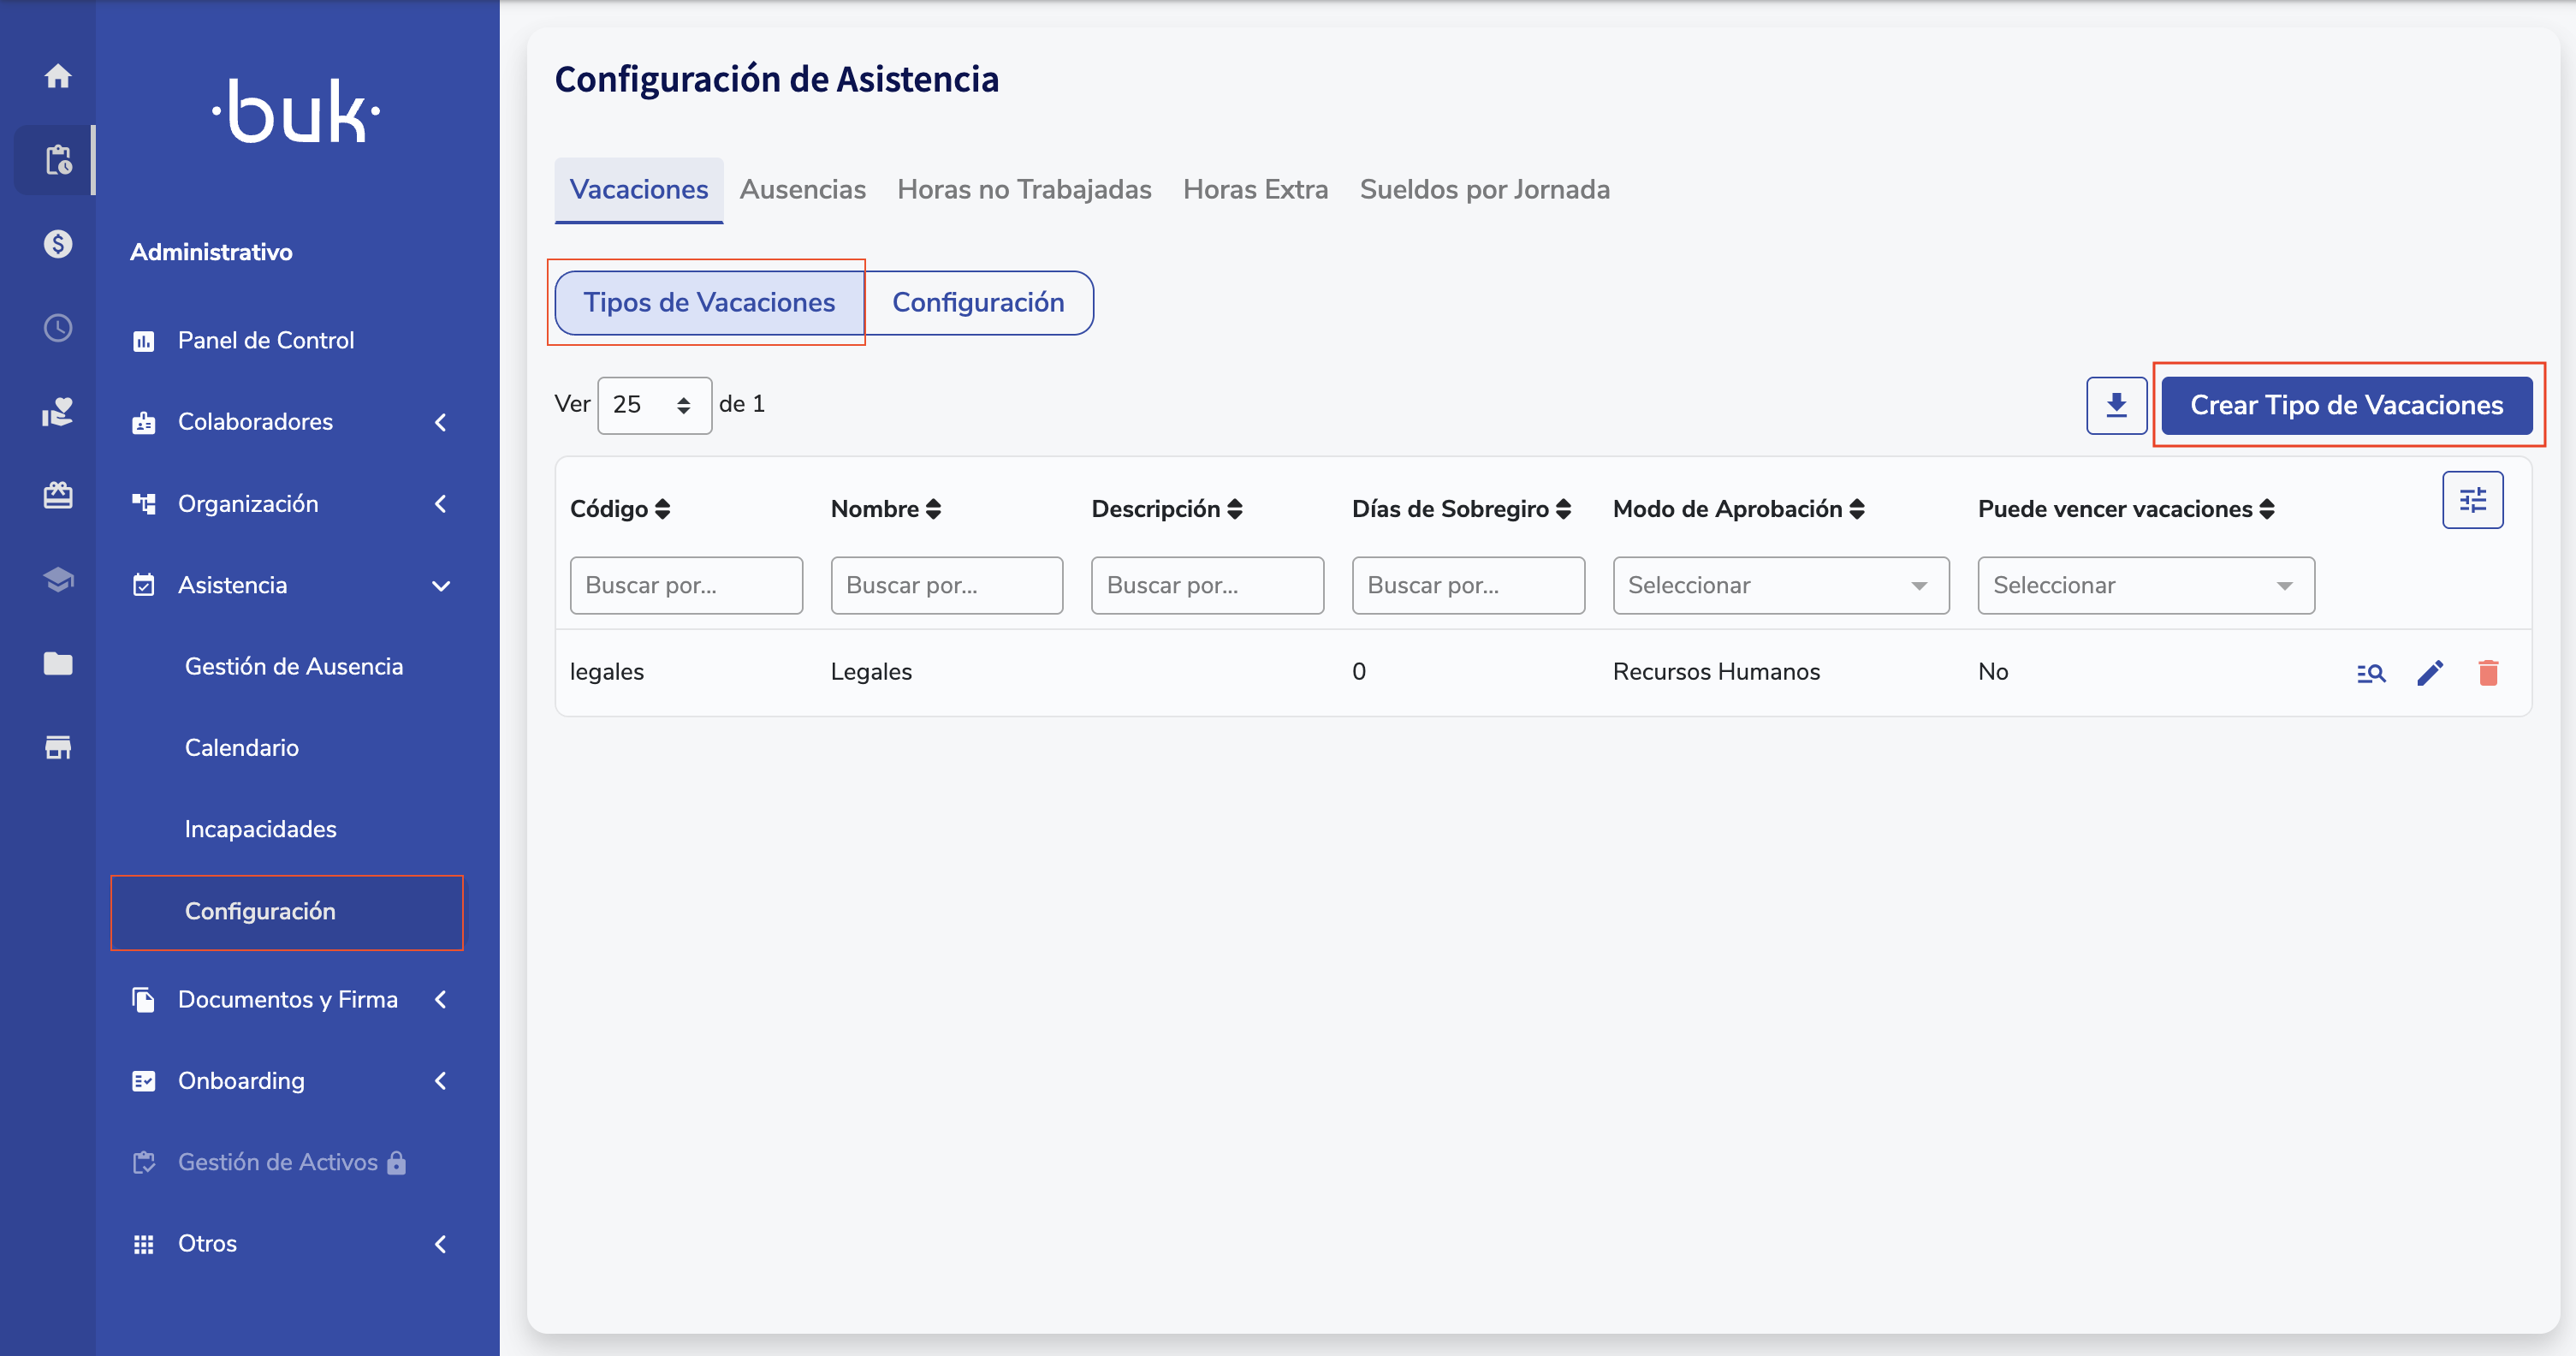Open Puede vencer vacaciones filter dropdown

pos(2146,586)
